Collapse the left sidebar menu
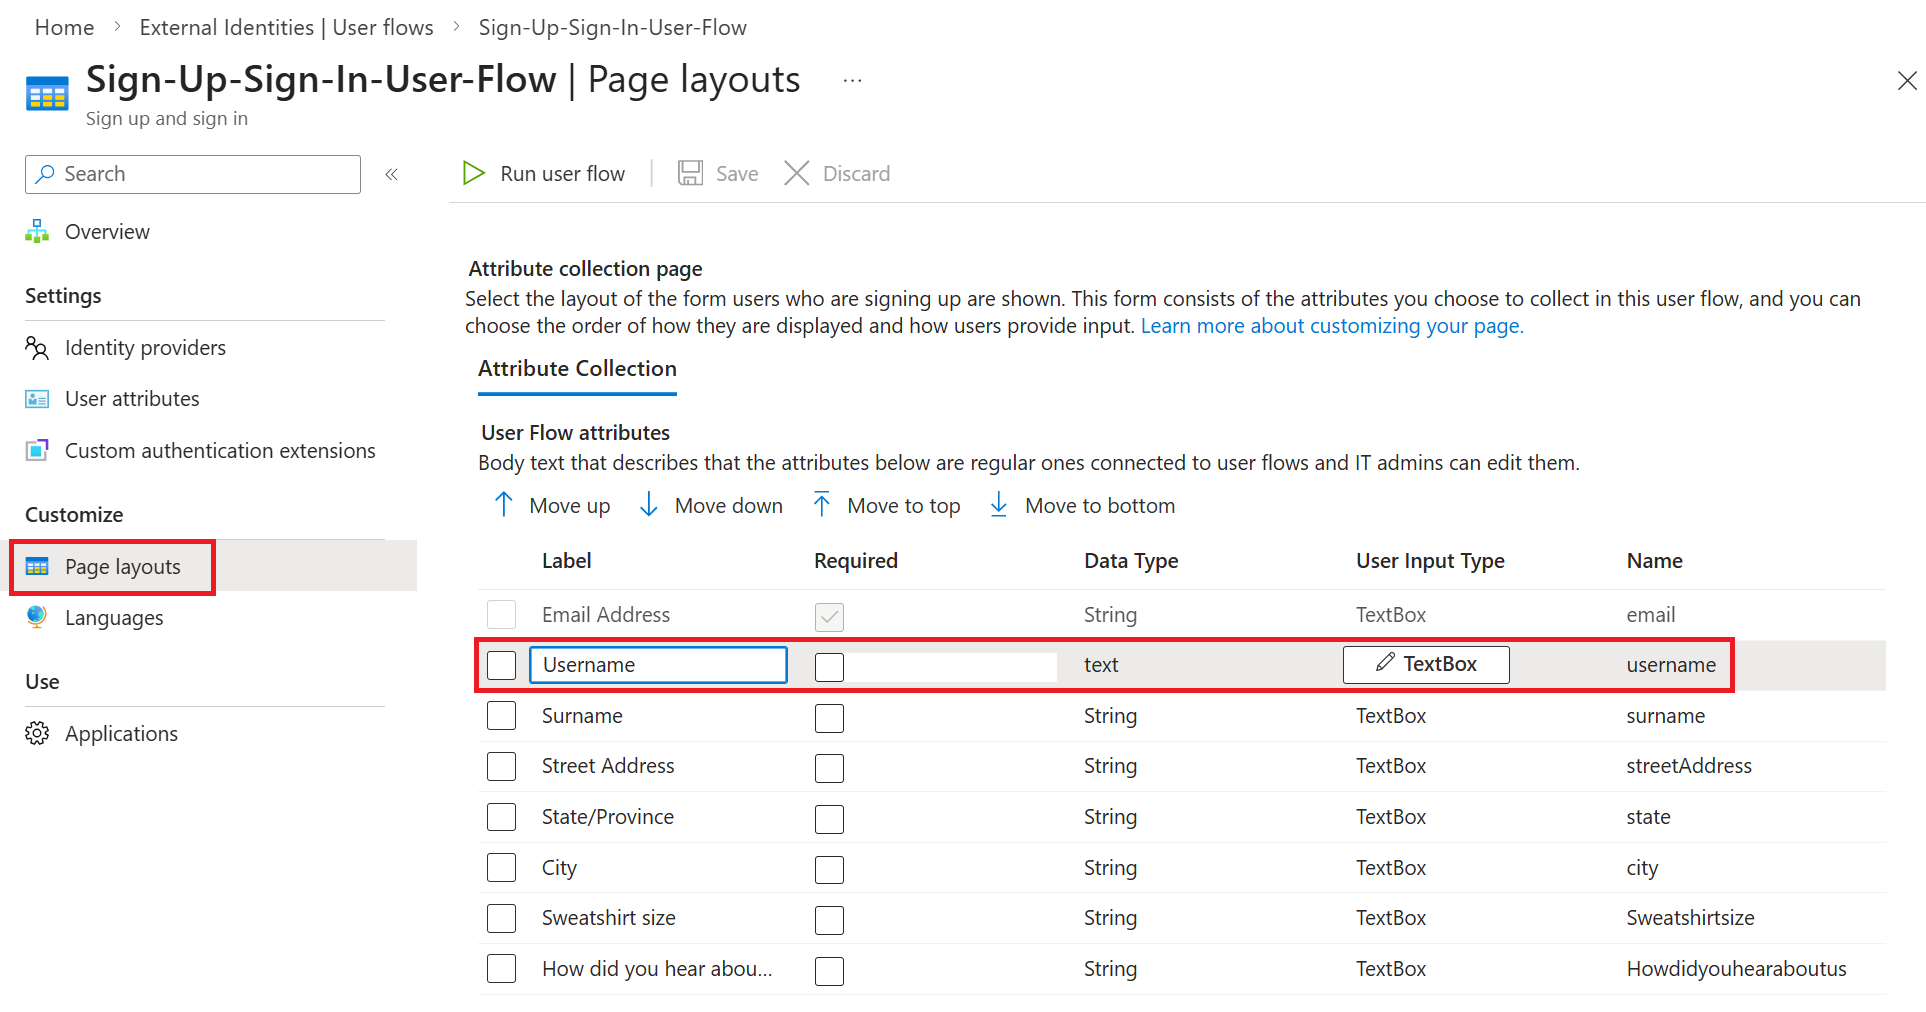The width and height of the screenshot is (1926, 1012). coord(392,174)
